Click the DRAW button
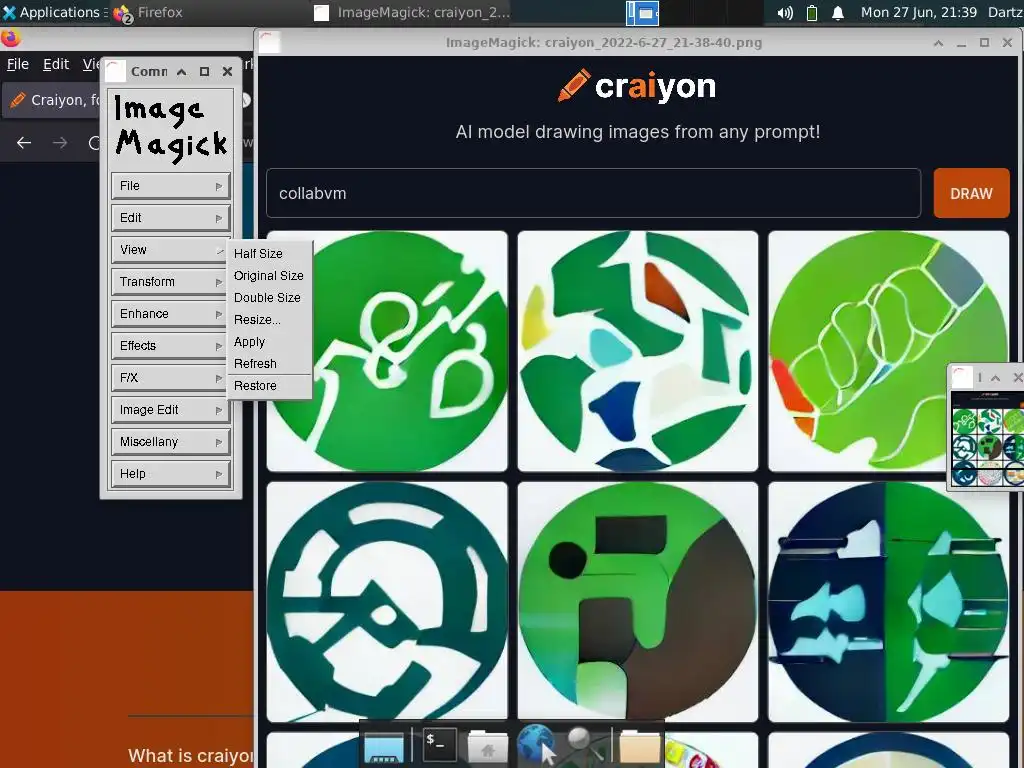Image resolution: width=1024 pixels, height=768 pixels. click(x=971, y=193)
